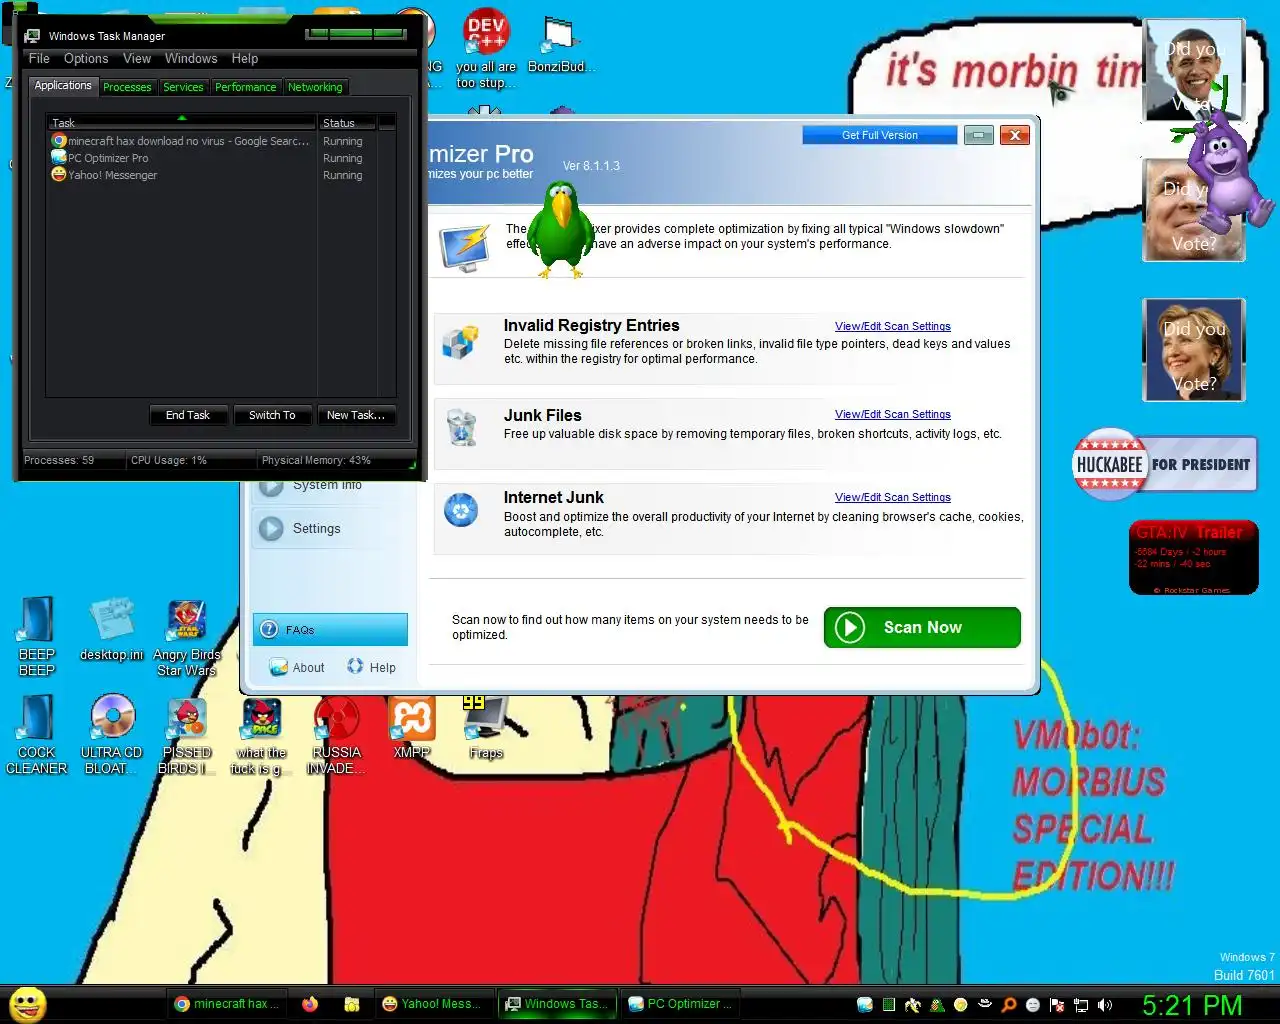This screenshot has width=1280, height=1024.
Task: Open the desktop.ini file icon
Action: click(112, 630)
